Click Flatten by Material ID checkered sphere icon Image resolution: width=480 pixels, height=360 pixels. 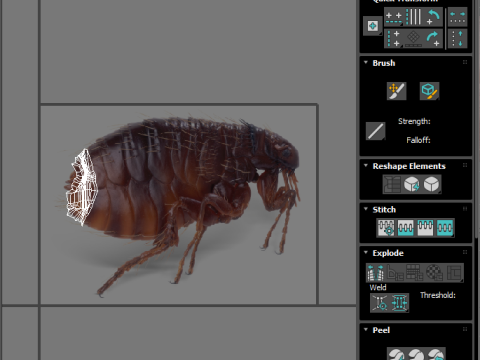point(434,273)
